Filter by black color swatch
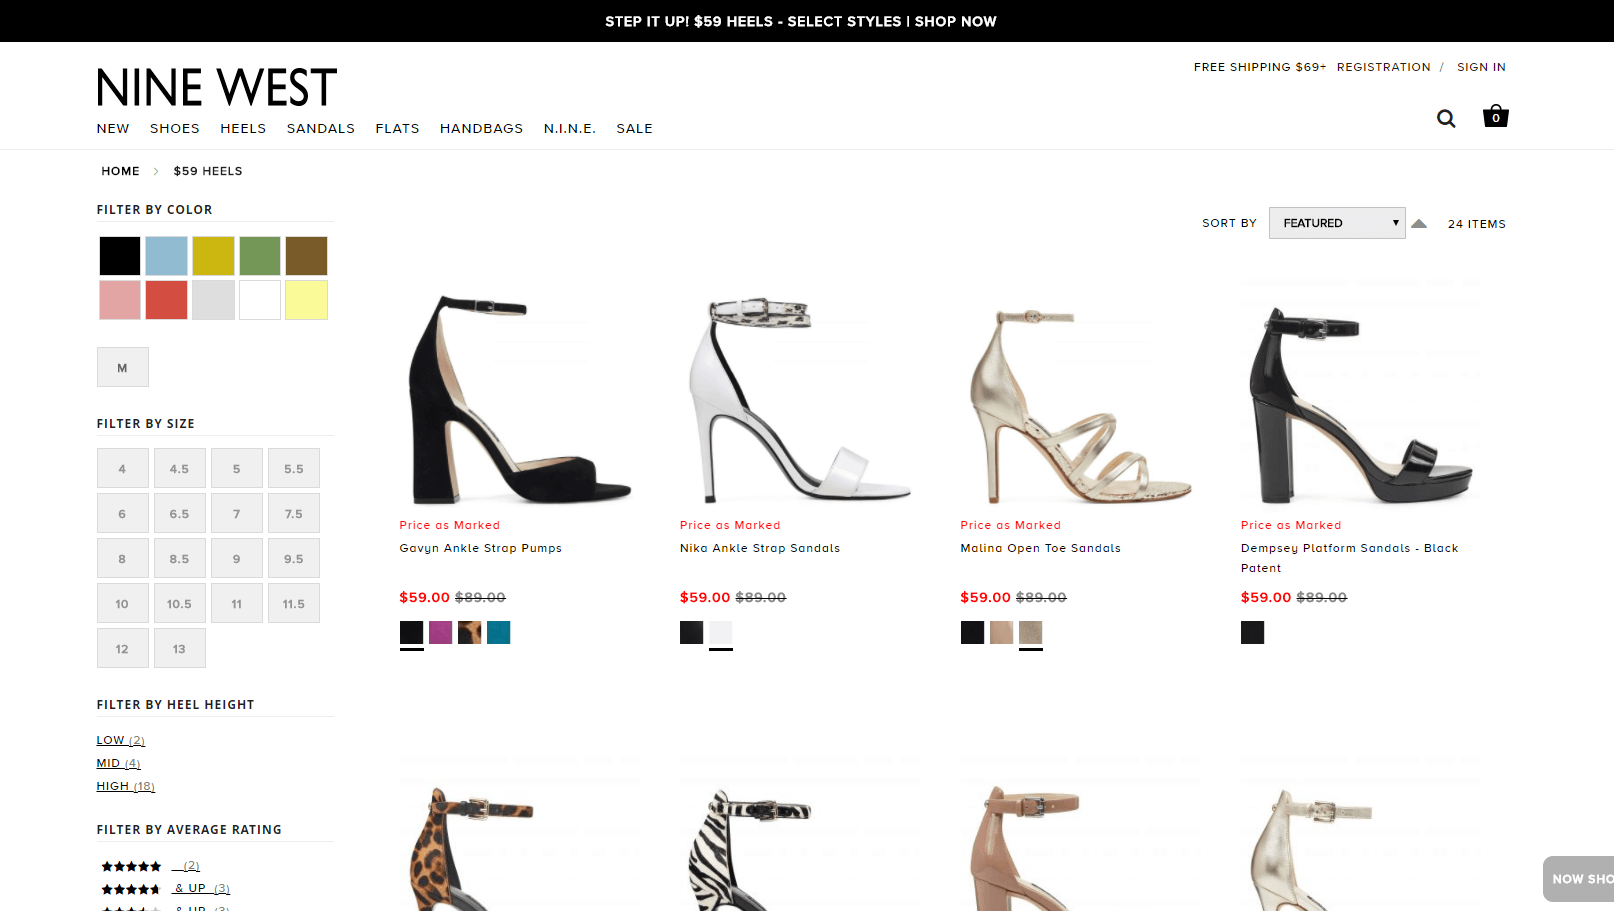The height and width of the screenshot is (911, 1614). click(x=120, y=256)
